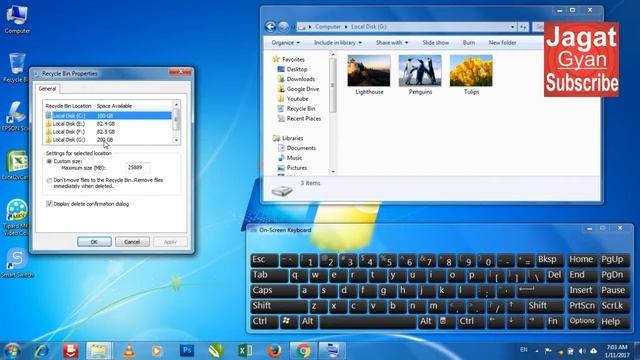Show hidden icons arrow in system tray

(537, 351)
